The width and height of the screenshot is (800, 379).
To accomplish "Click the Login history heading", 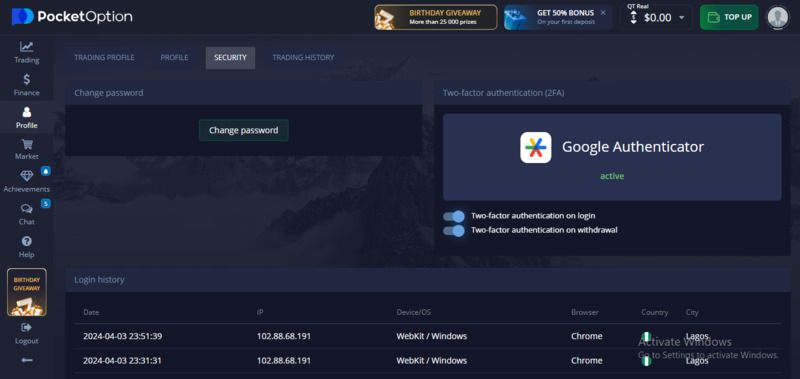I will [x=99, y=280].
